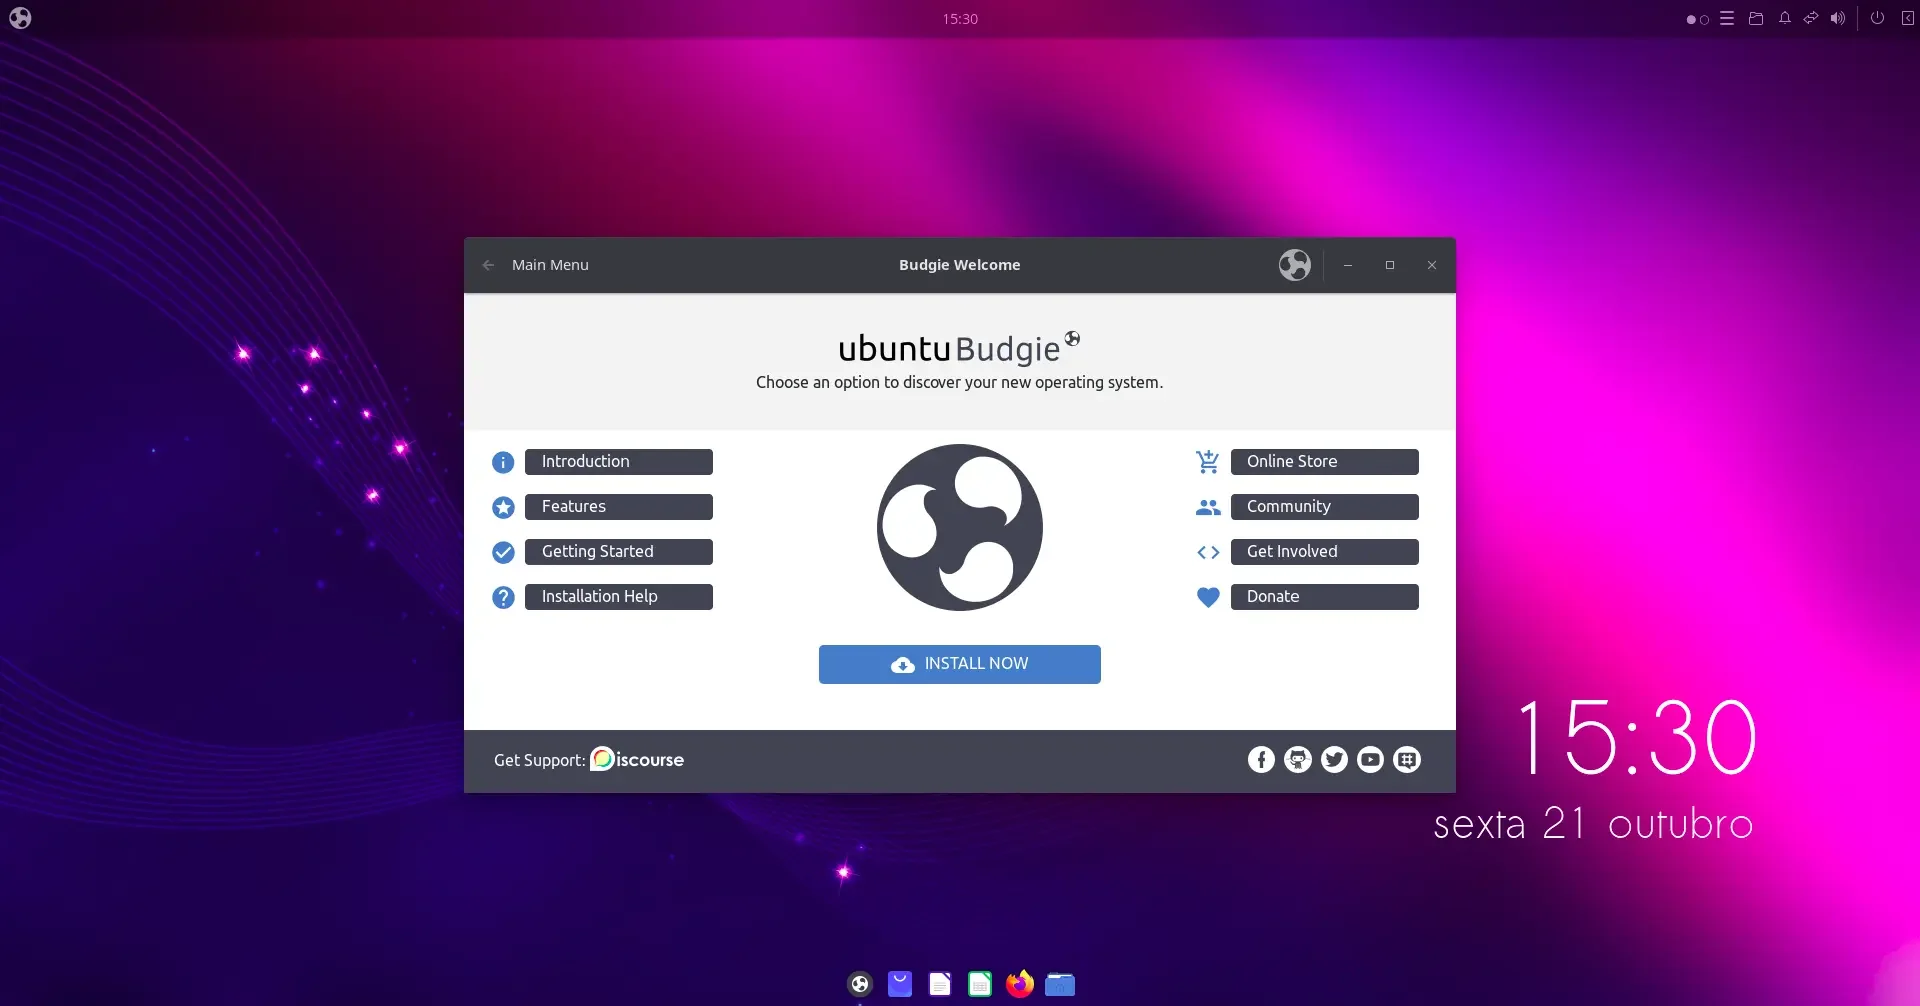Launch LibreOffice Calc from the dock
This screenshot has width=1920, height=1006.
[980, 985]
